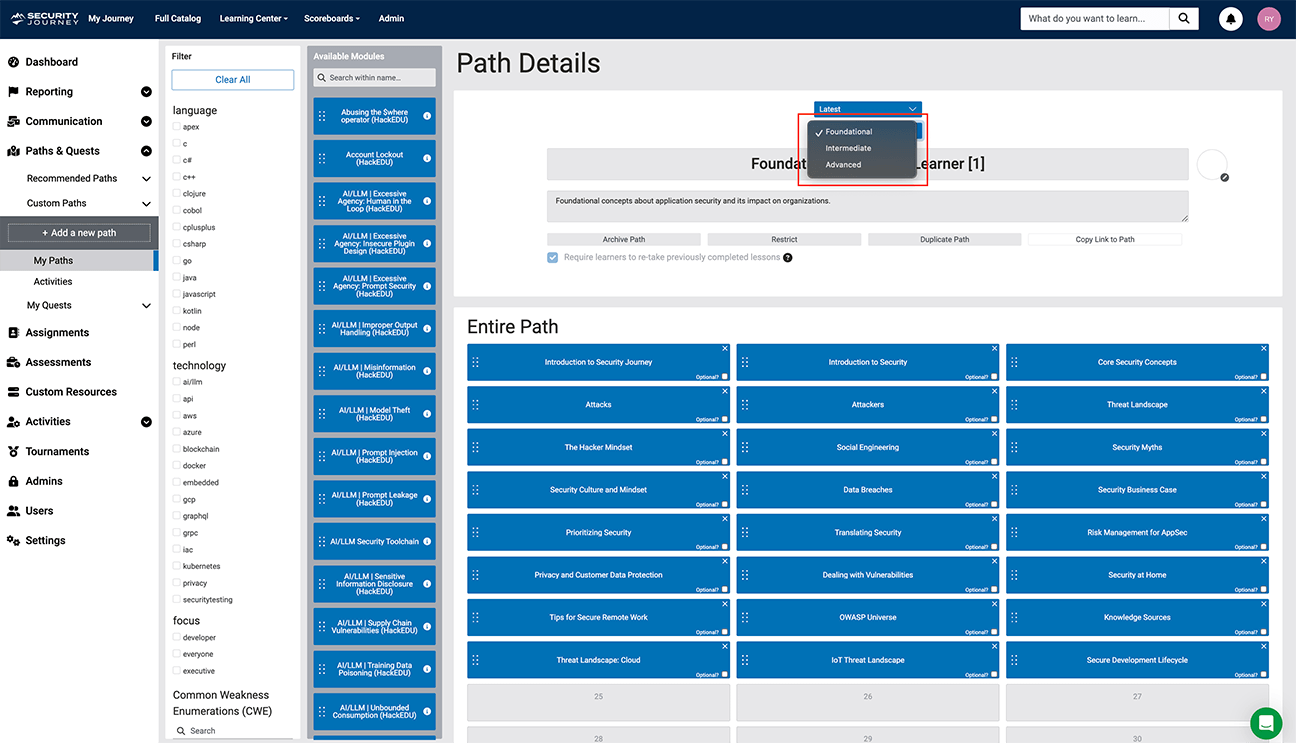Image resolution: width=1296 pixels, height=743 pixels.
Task: Click the Duplicate Path button
Action: click(x=944, y=240)
